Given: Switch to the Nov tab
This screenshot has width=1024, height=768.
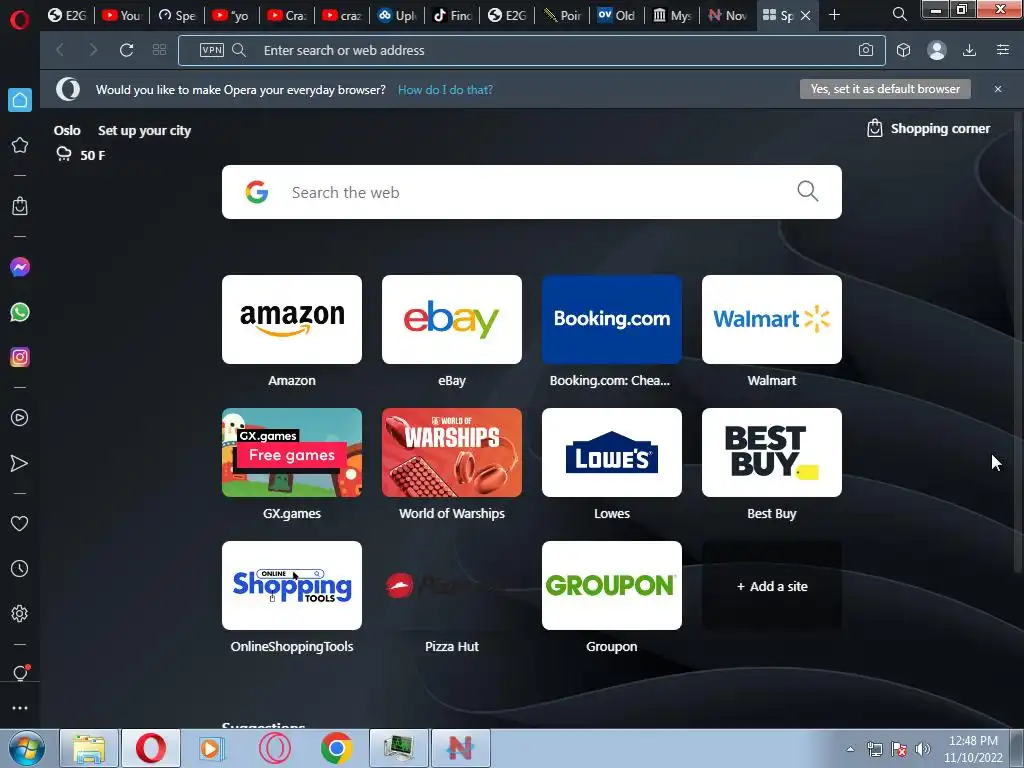Looking at the screenshot, I should (x=727, y=15).
